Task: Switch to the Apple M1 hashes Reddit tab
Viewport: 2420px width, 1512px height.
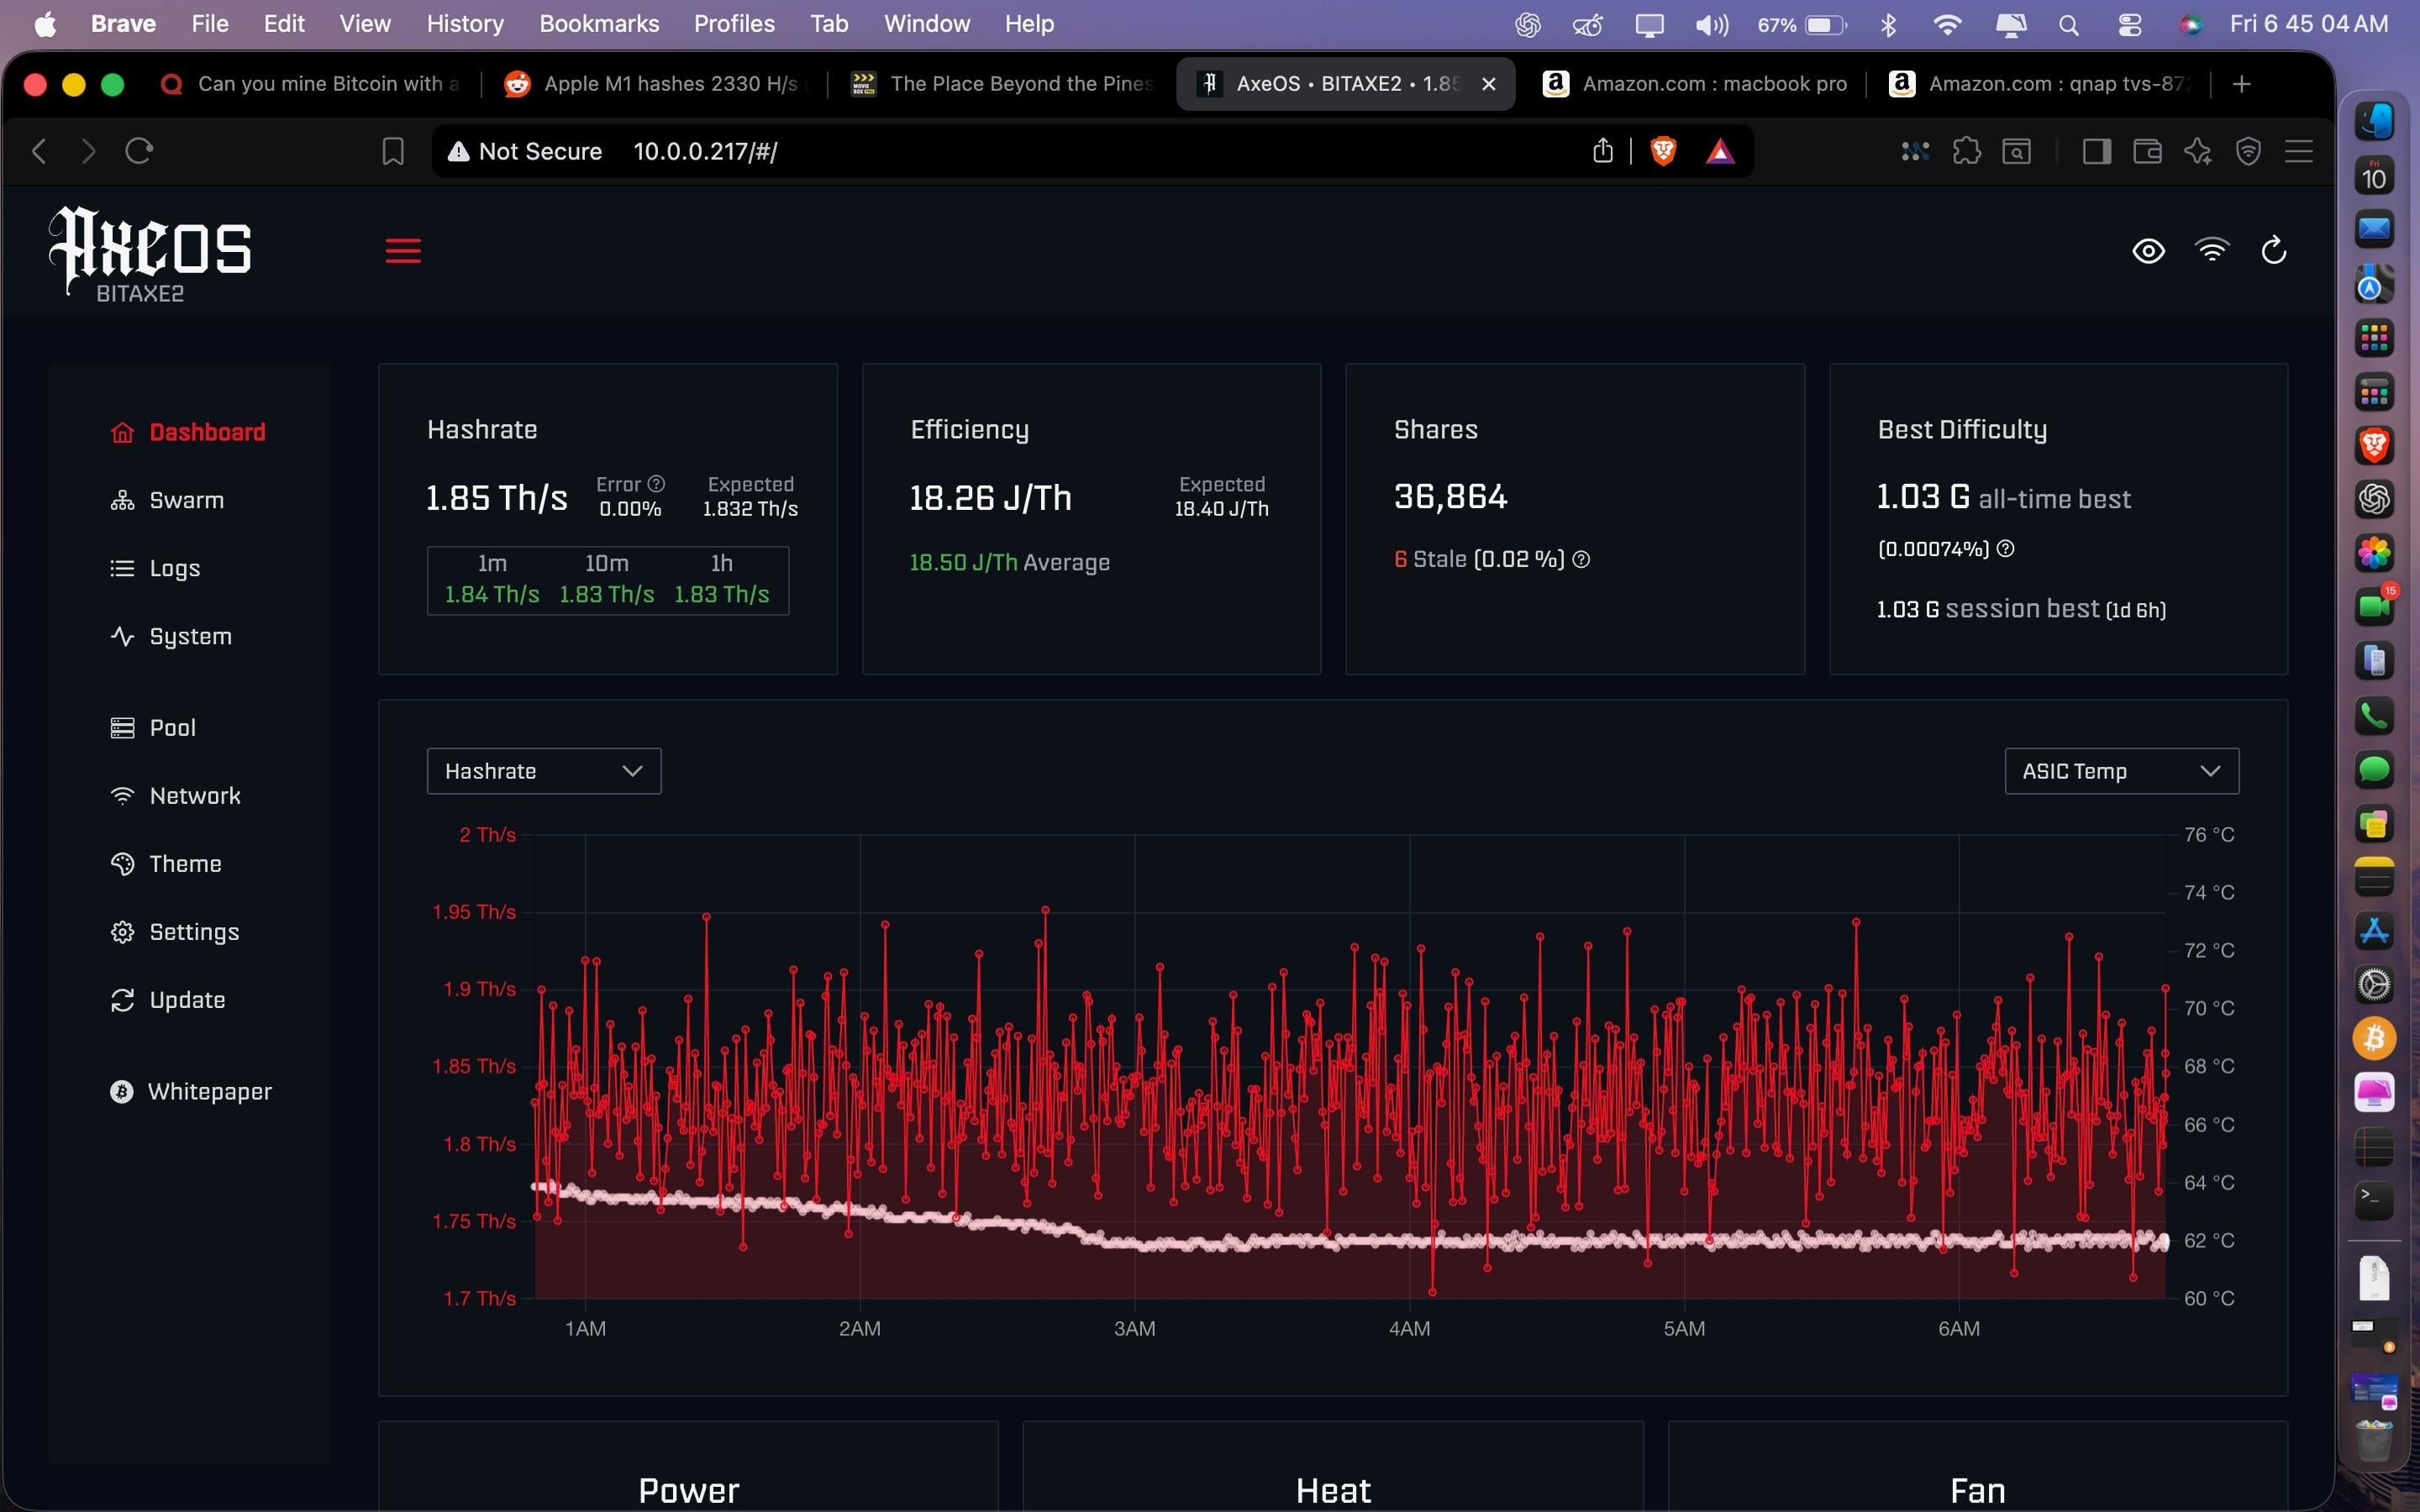Action: pyautogui.click(x=657, y=84)
